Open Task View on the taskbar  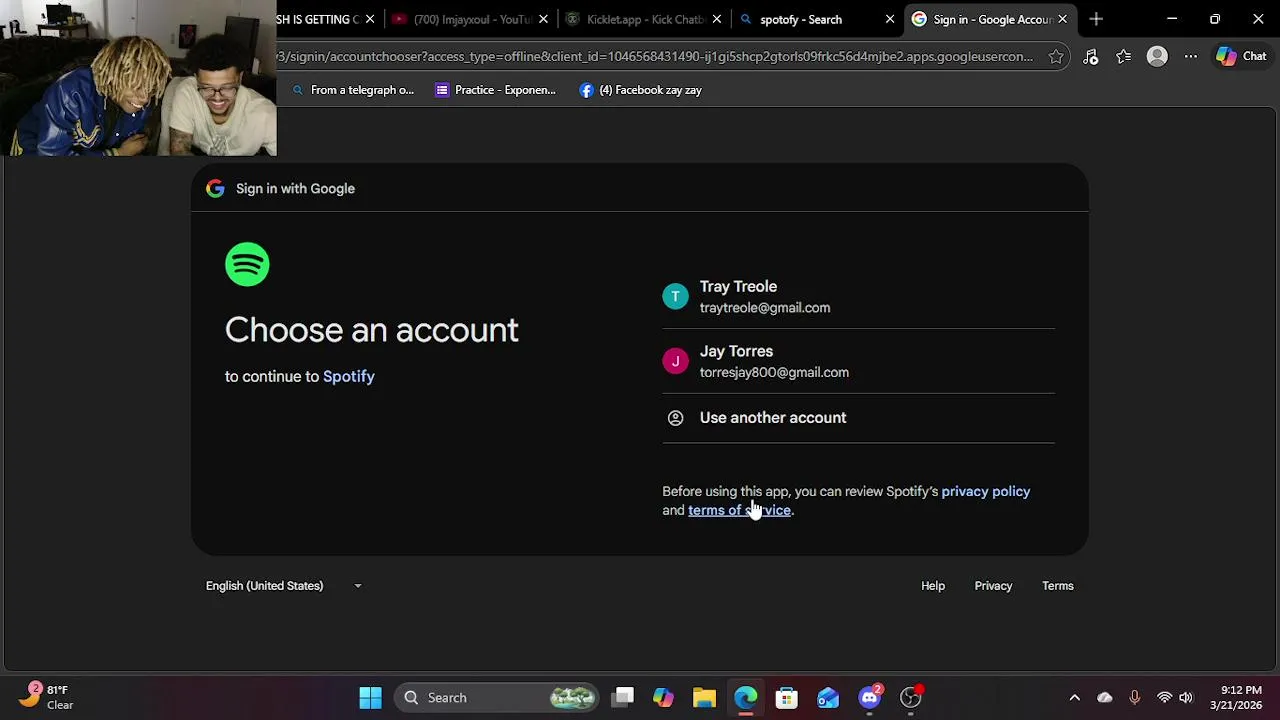[623, 698]
